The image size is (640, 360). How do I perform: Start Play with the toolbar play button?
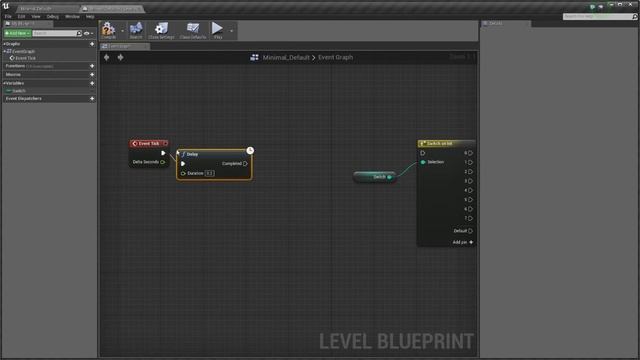click(218, 31)
